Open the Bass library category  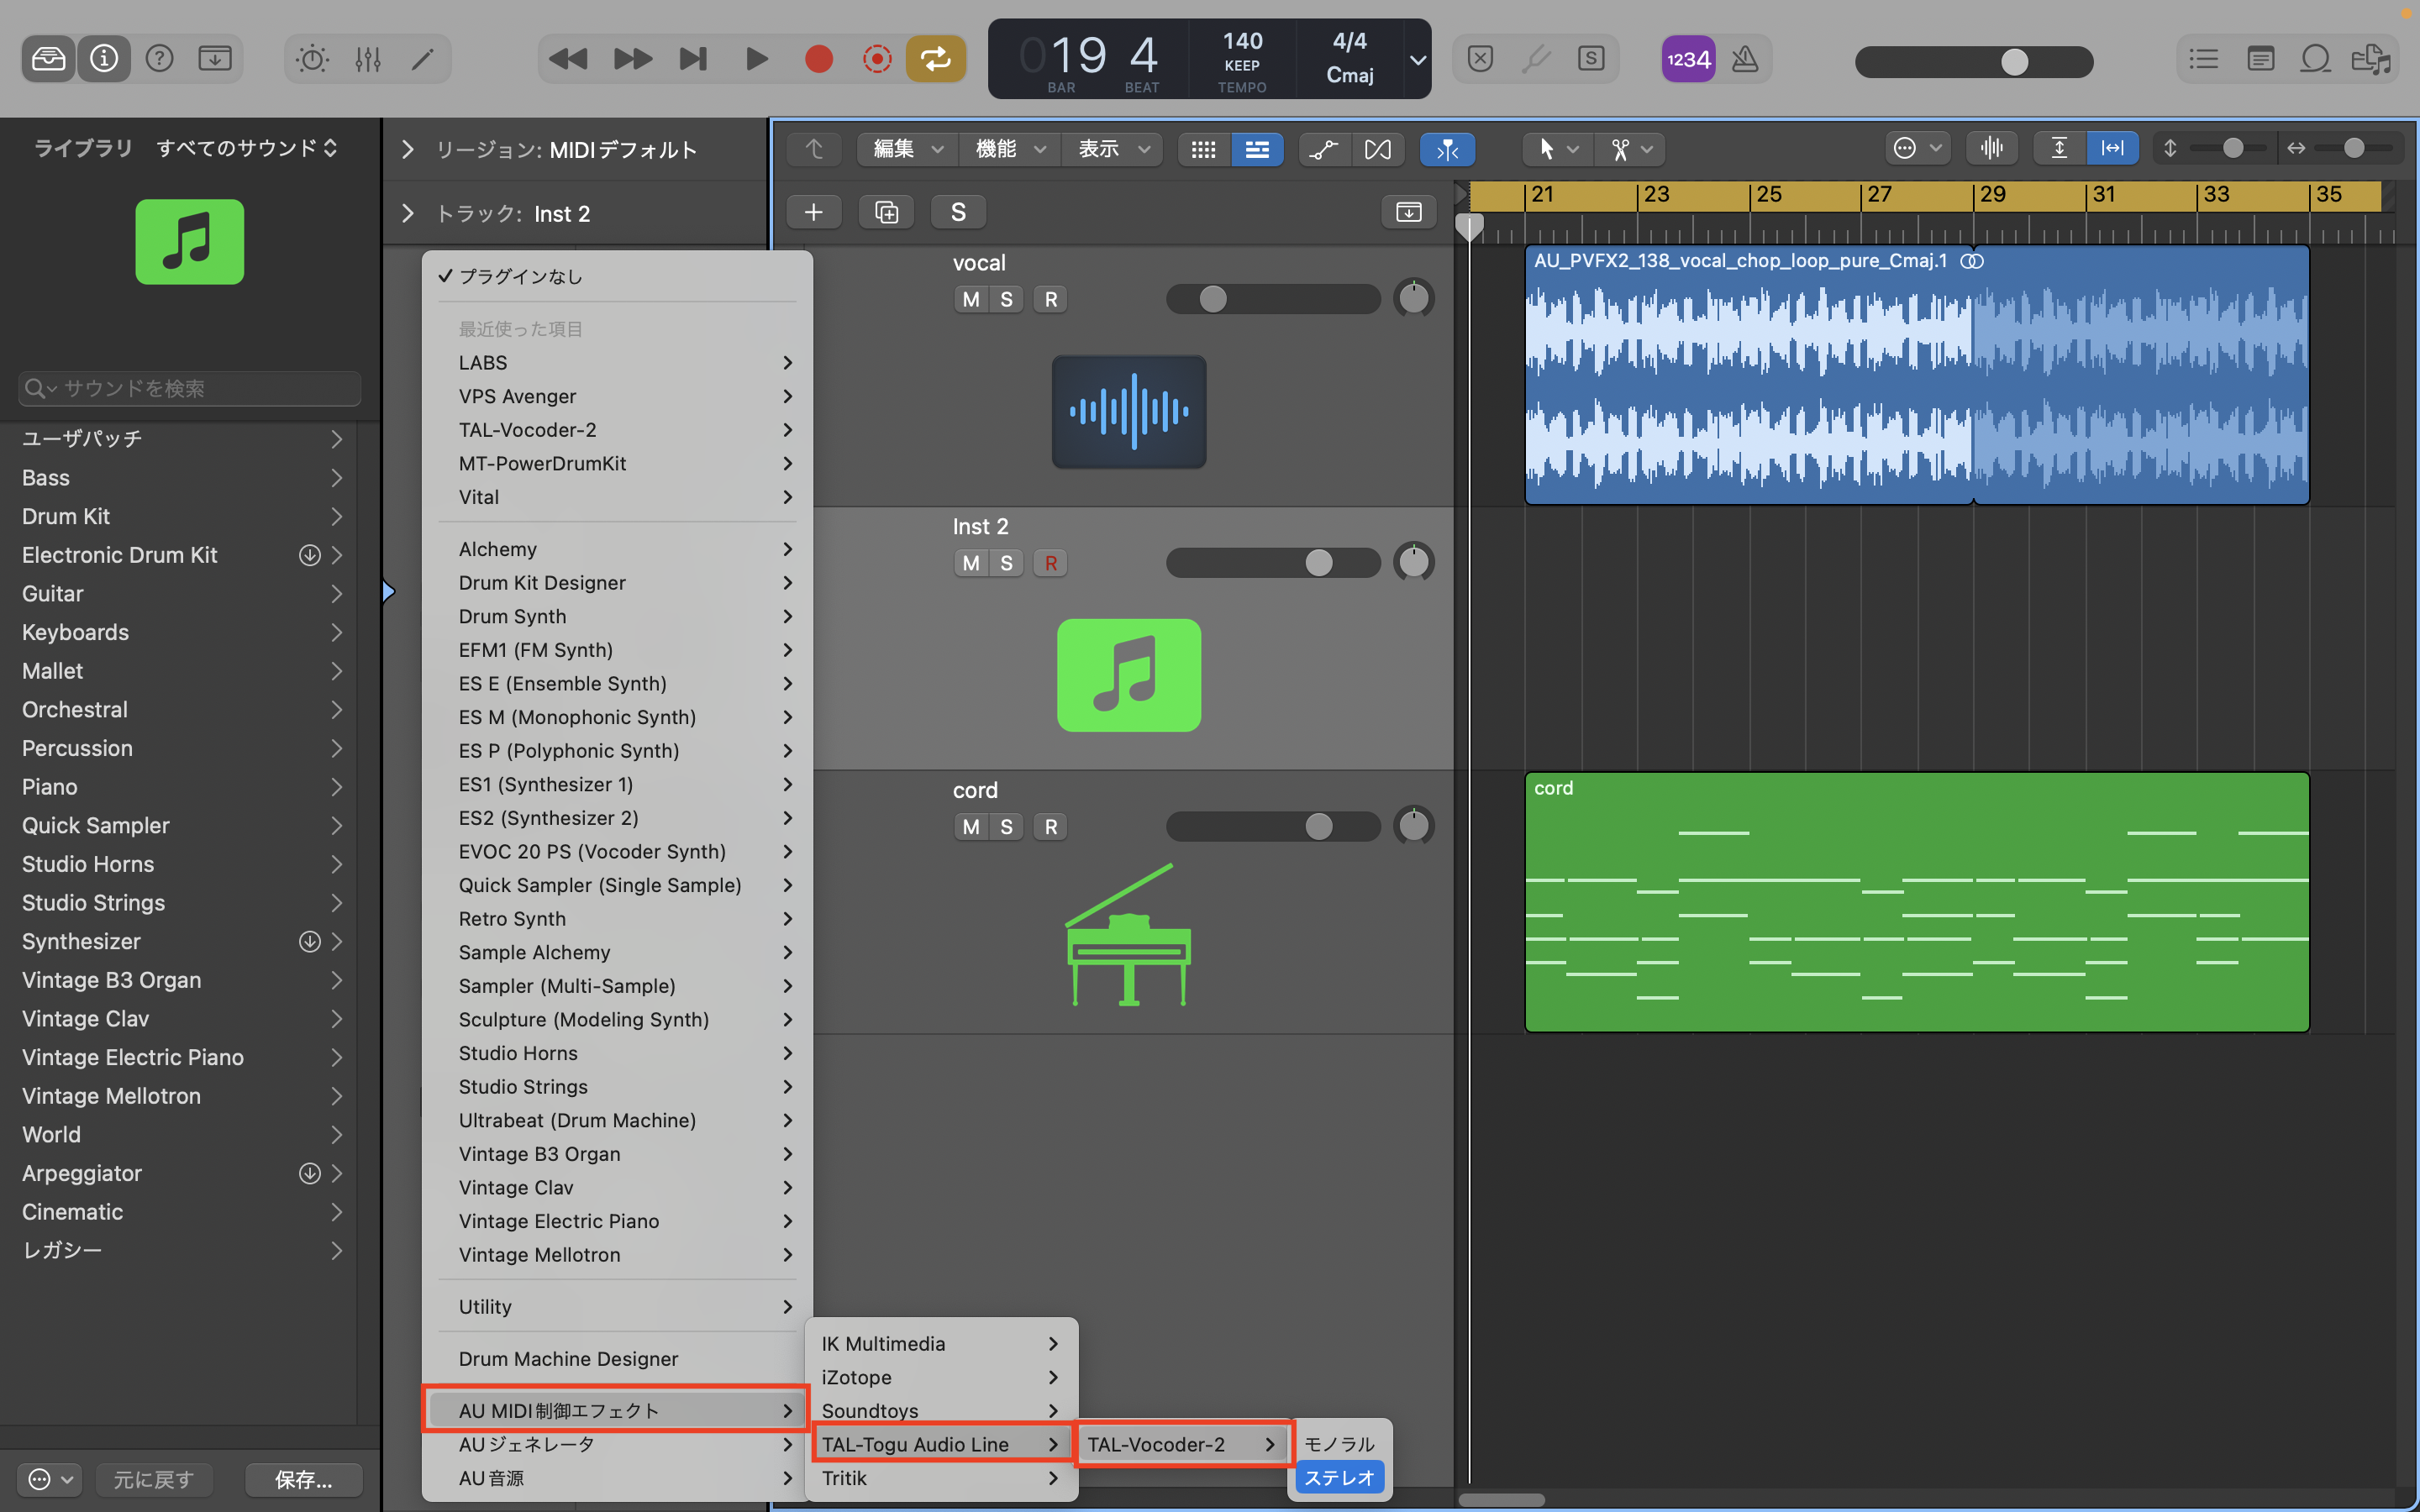coord(180,478)
